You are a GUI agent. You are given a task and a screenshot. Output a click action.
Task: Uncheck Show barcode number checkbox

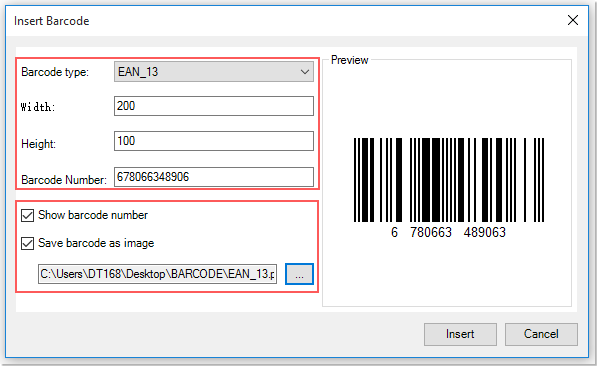click(x=27, y=215)
